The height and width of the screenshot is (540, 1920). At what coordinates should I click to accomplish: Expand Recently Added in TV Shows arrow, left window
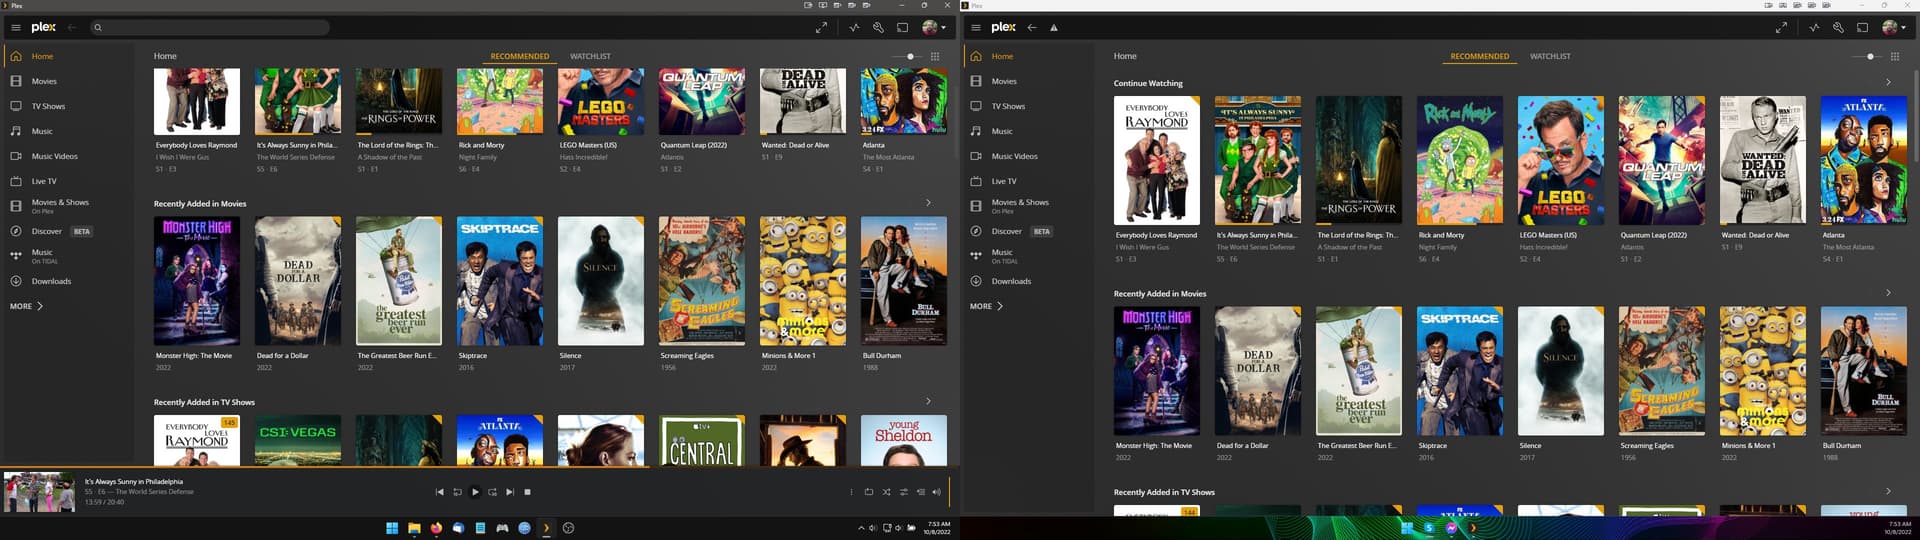(x=928, y=401)
